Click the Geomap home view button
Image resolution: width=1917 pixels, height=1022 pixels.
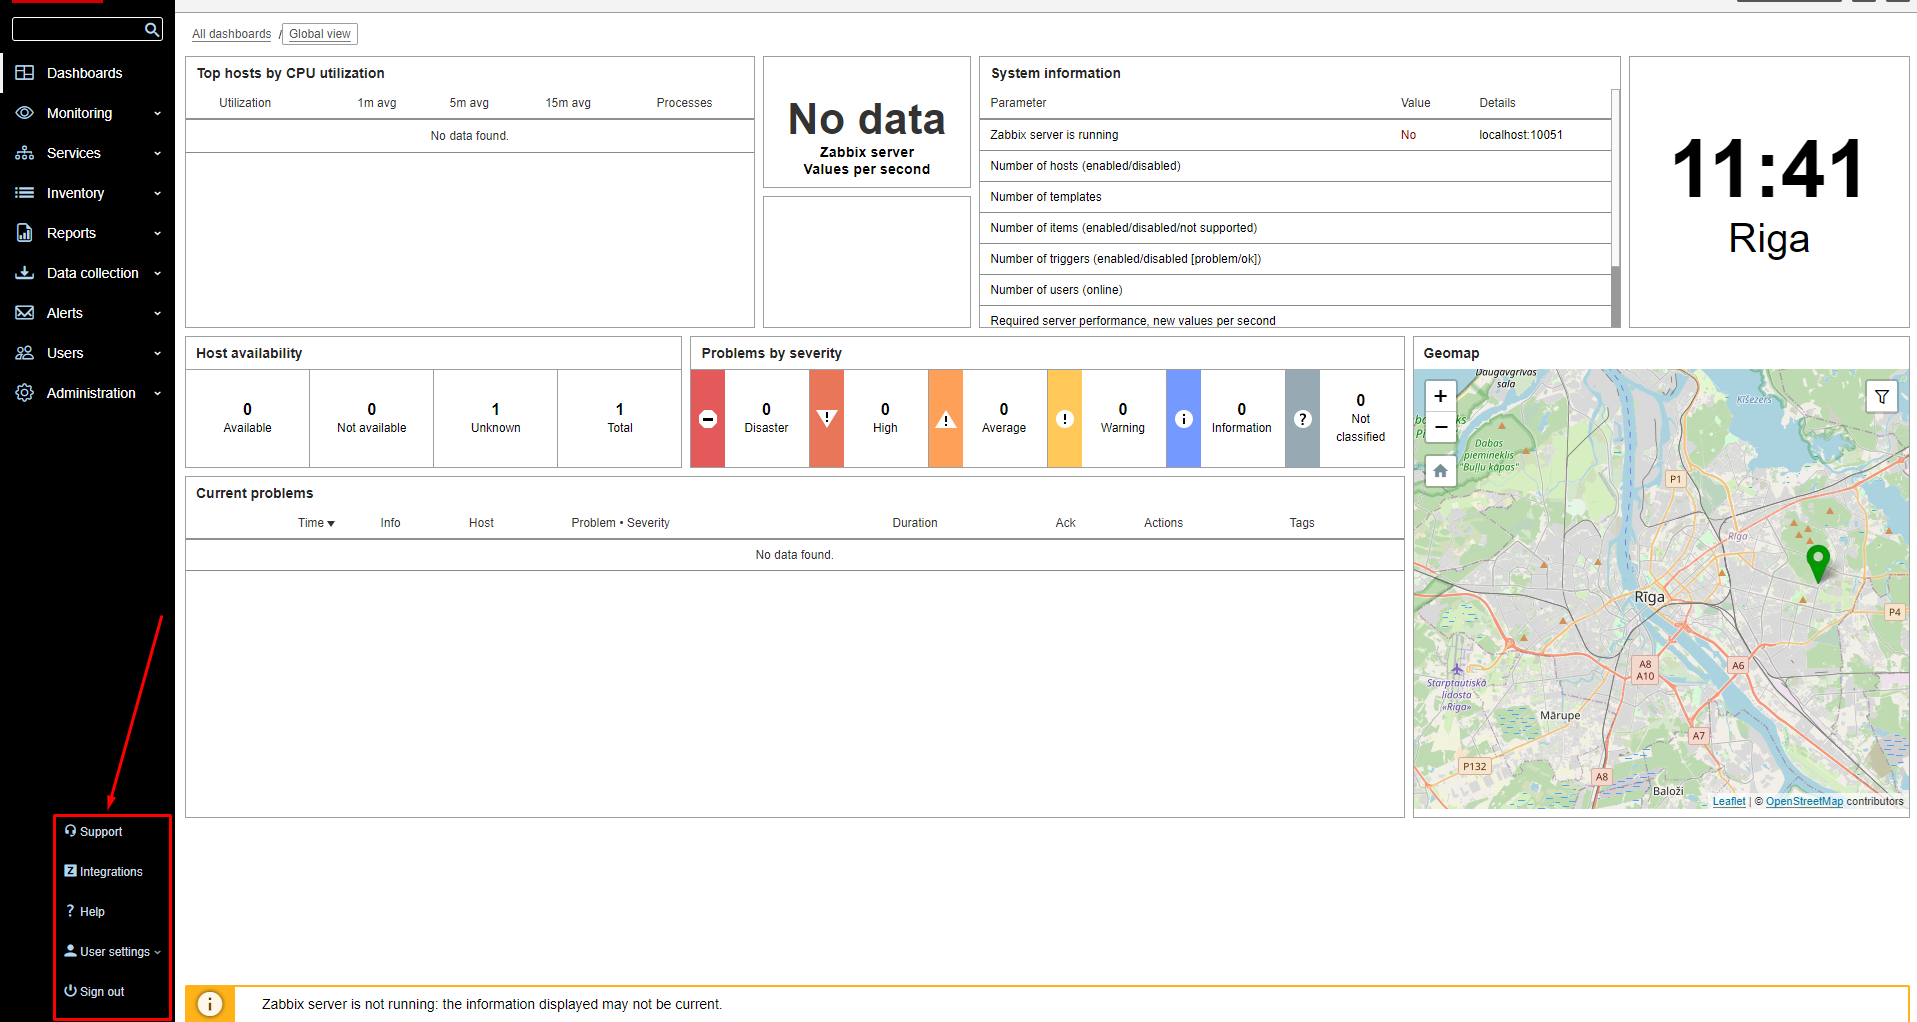(1440, 470)
